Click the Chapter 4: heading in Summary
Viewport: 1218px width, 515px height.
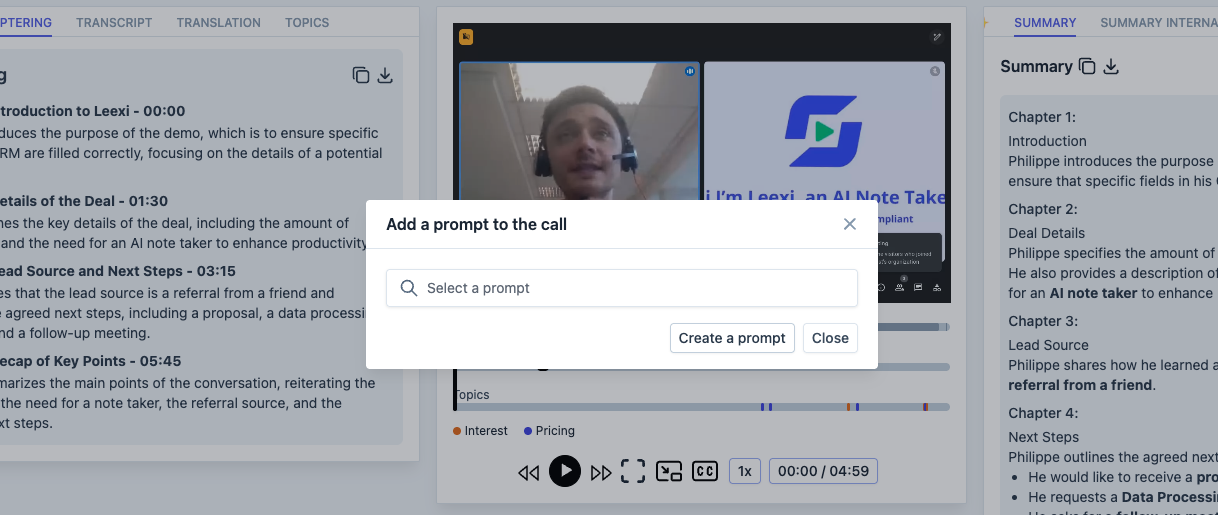pos(1042,413)
